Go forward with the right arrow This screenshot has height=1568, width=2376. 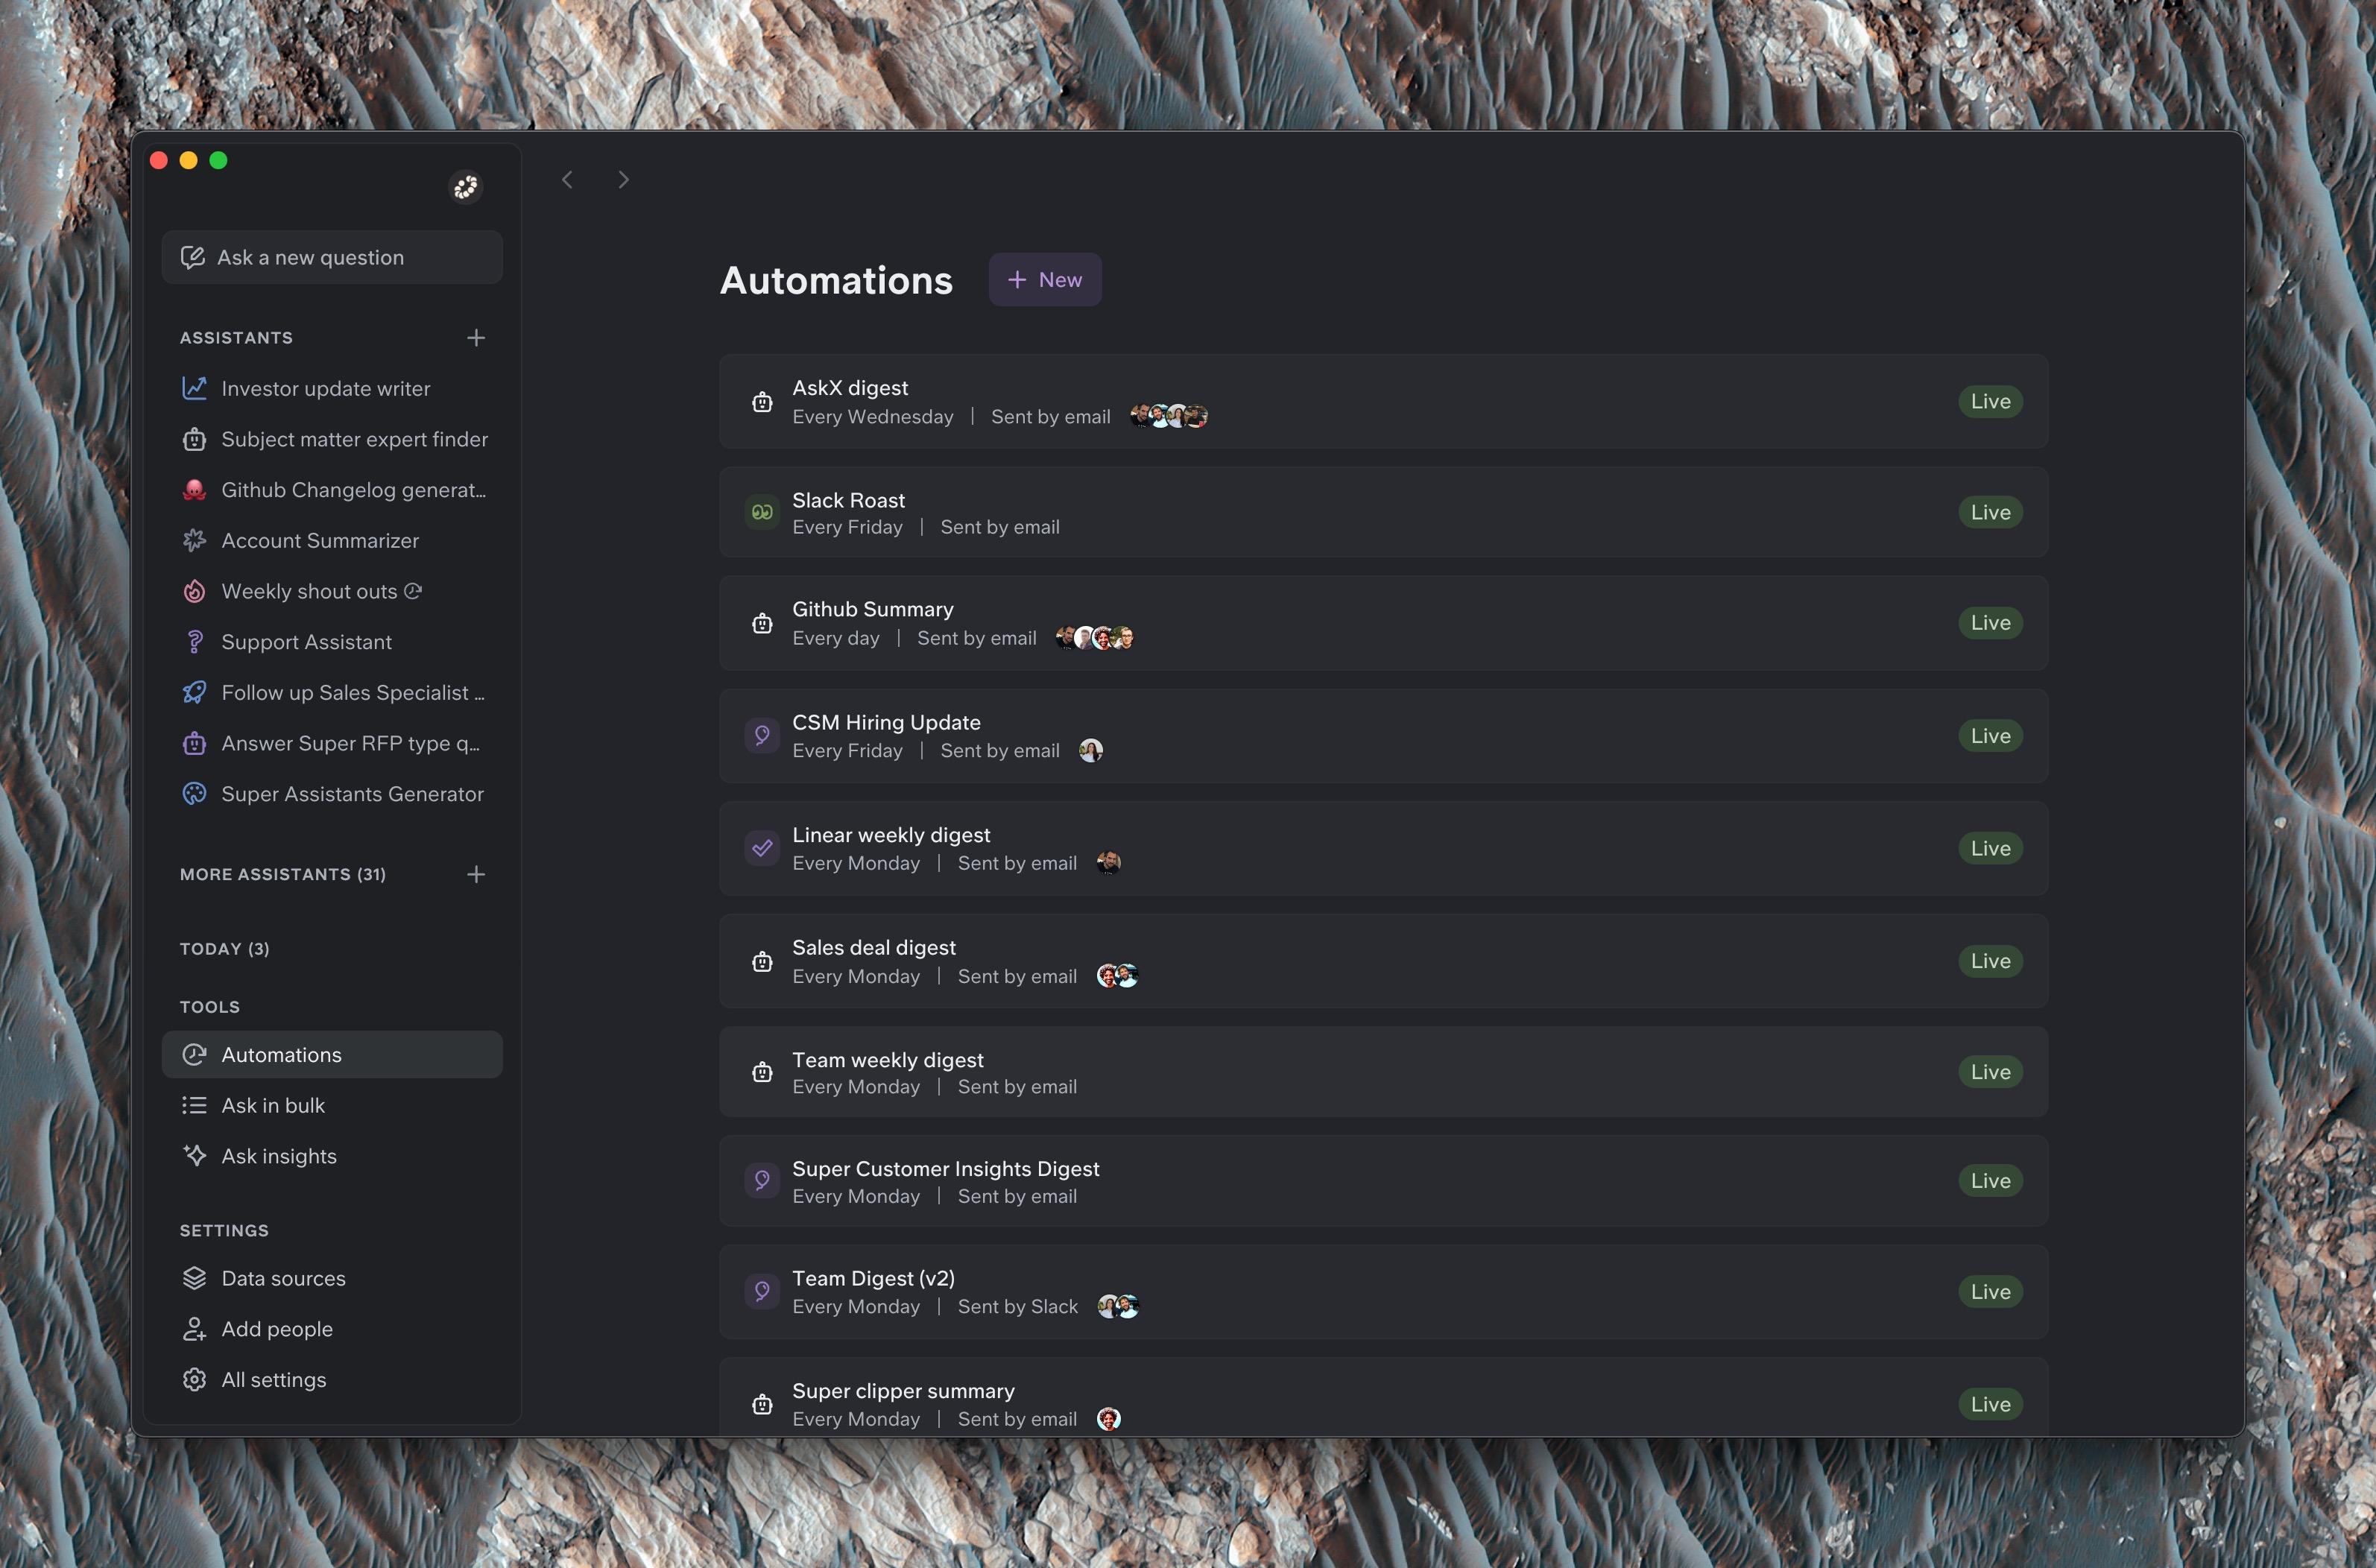pyautogui.click(x=623, y=180)
